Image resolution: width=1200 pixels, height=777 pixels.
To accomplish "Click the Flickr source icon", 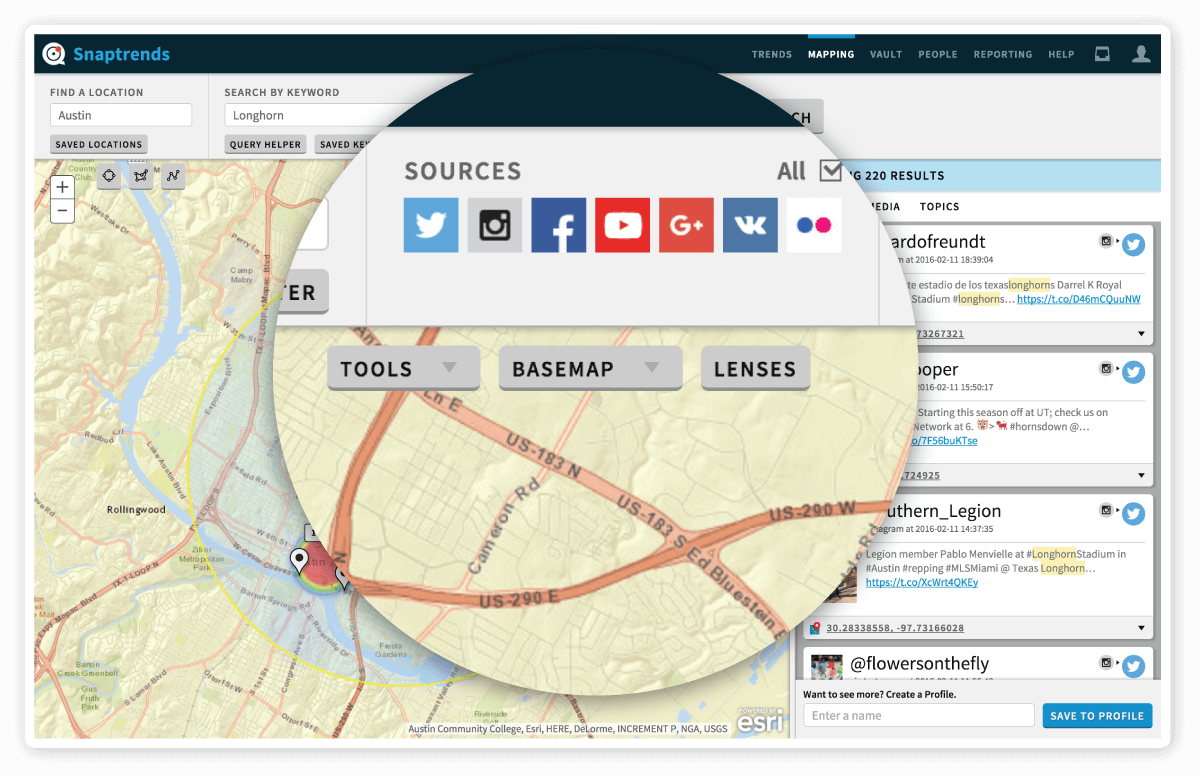I will 814,225.
